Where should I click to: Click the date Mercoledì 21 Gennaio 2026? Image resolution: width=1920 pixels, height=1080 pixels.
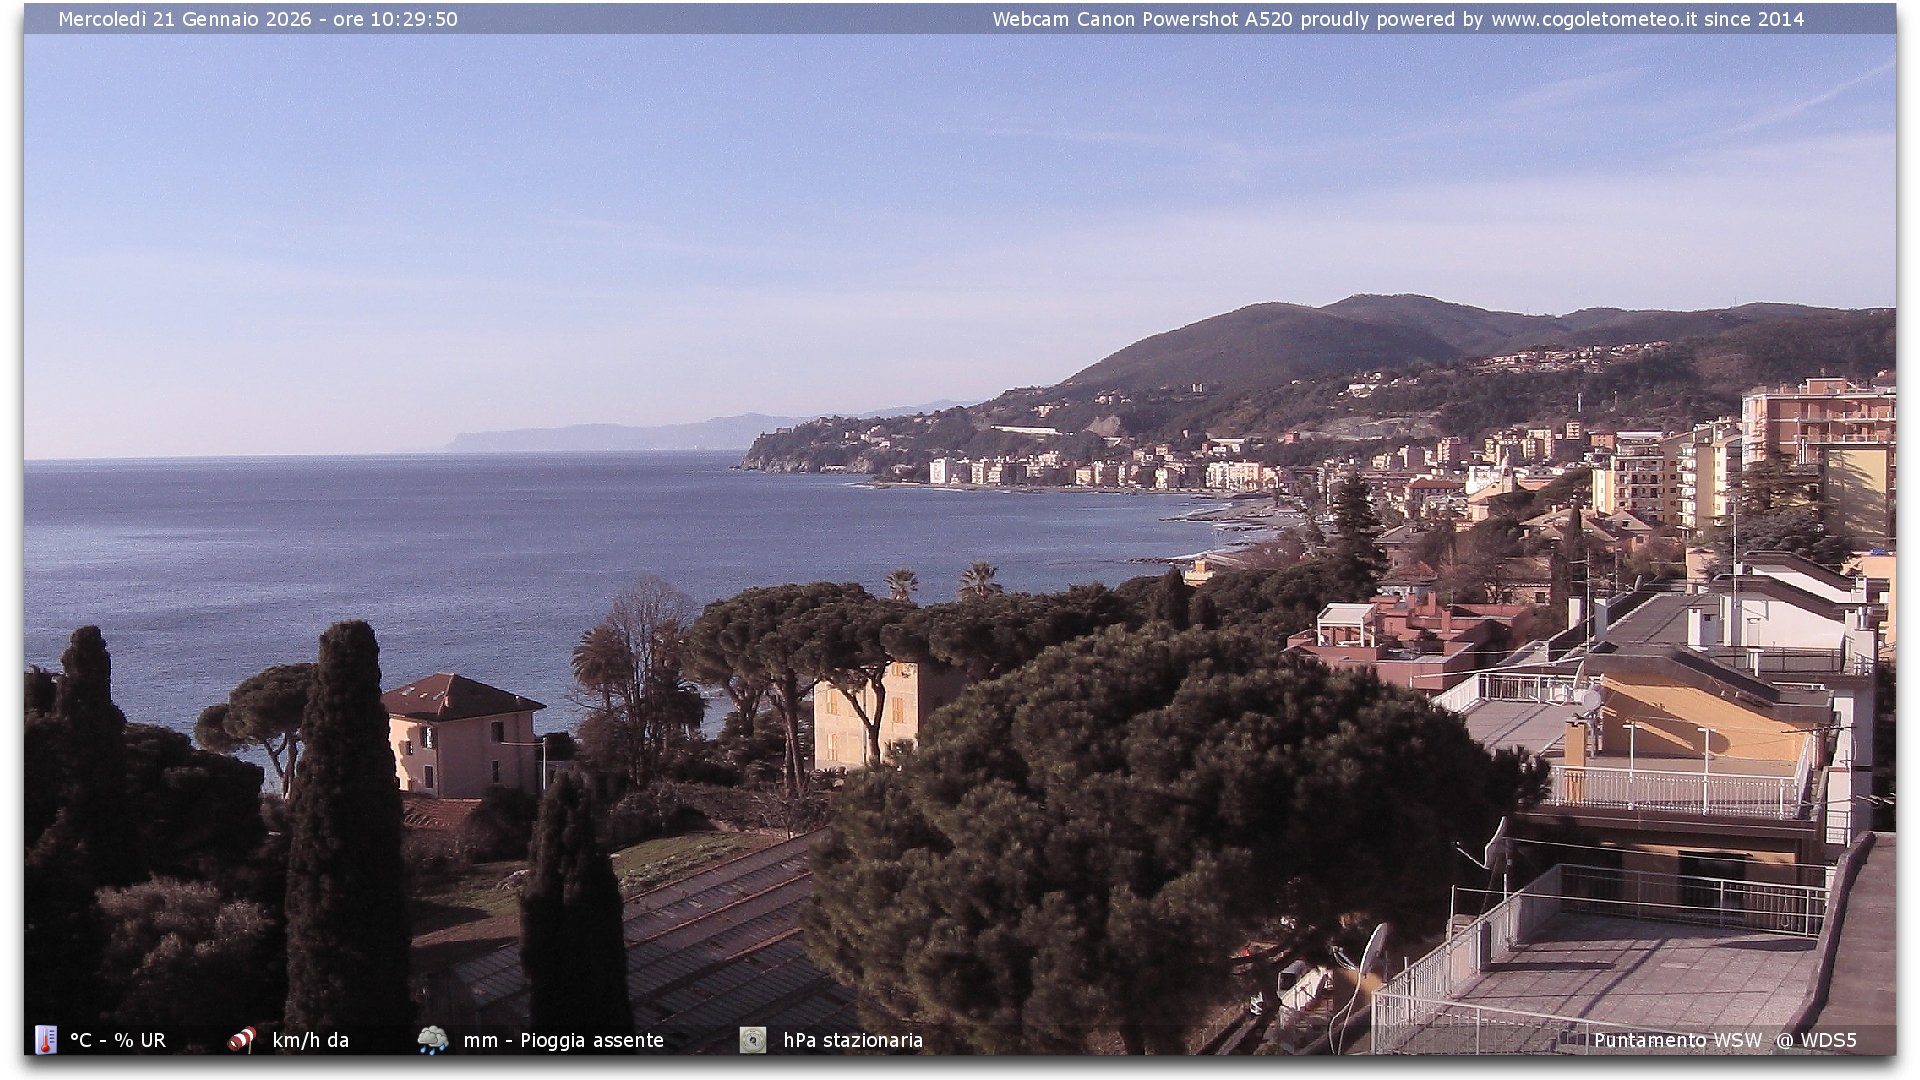(185, 19)
